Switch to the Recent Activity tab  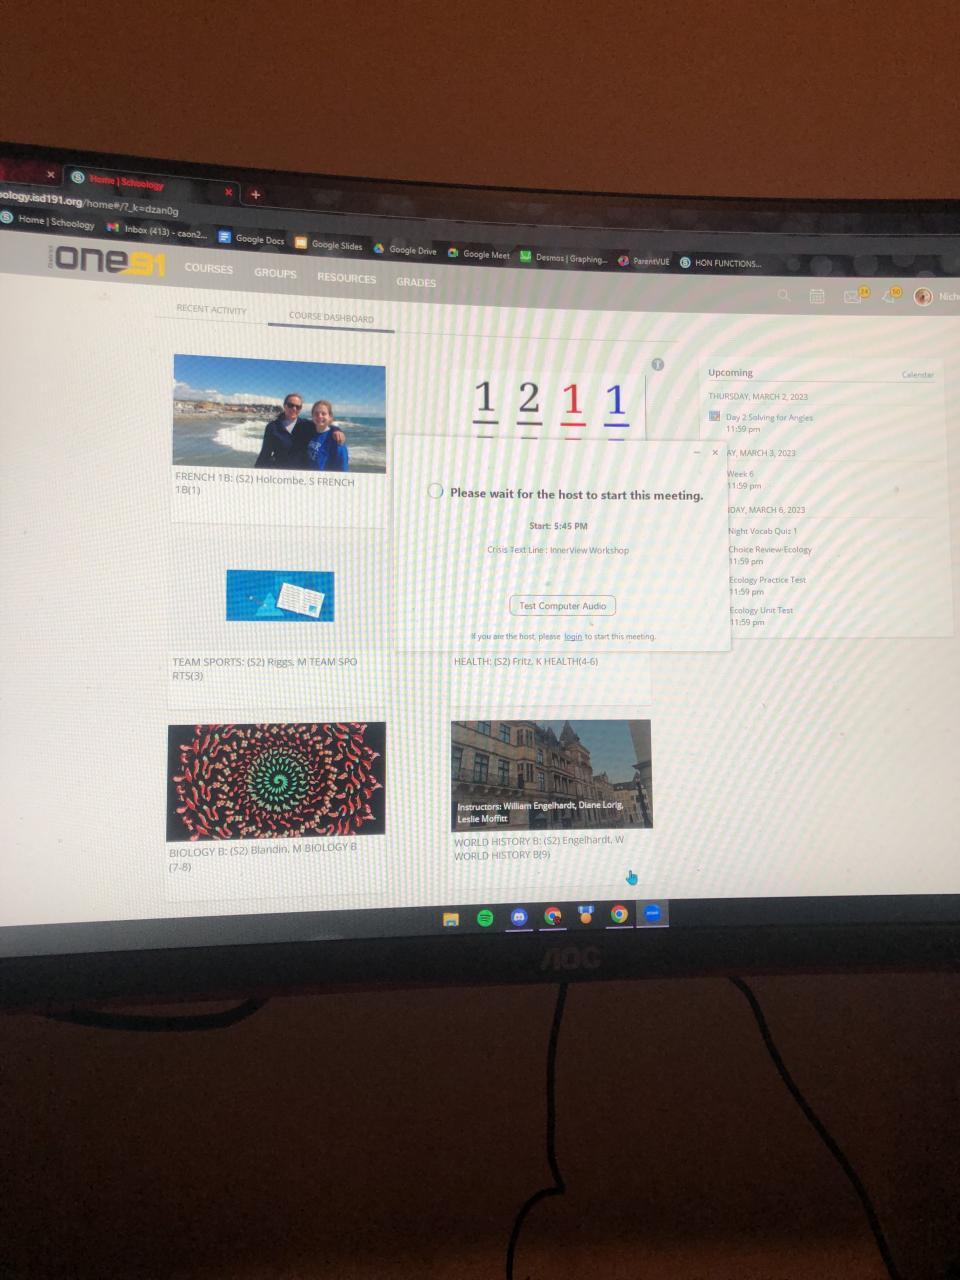point(211,310)
